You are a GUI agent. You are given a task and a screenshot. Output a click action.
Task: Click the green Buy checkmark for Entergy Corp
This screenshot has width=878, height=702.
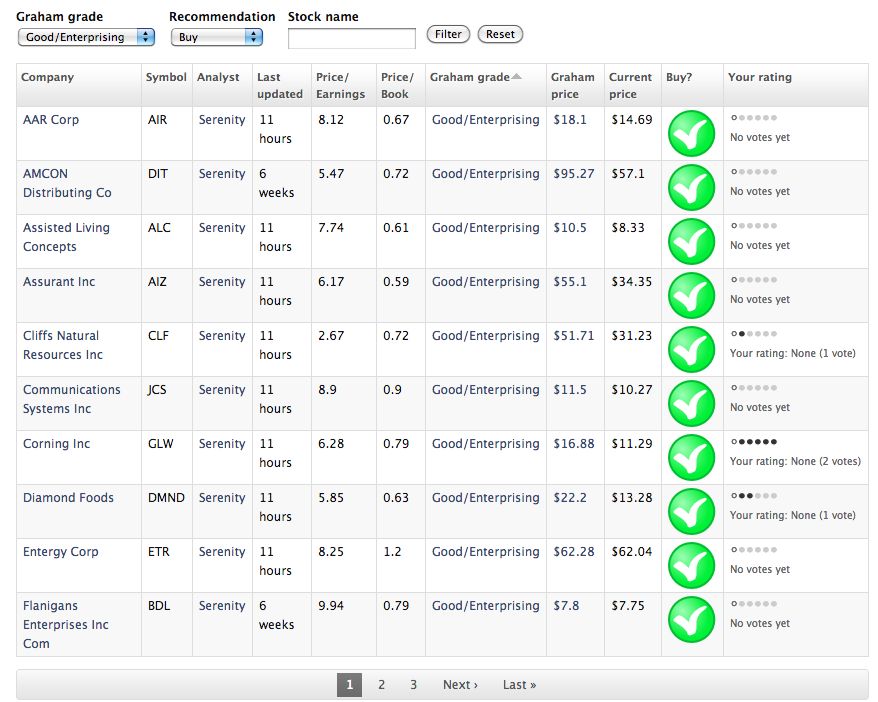click(x=691, y=566)
